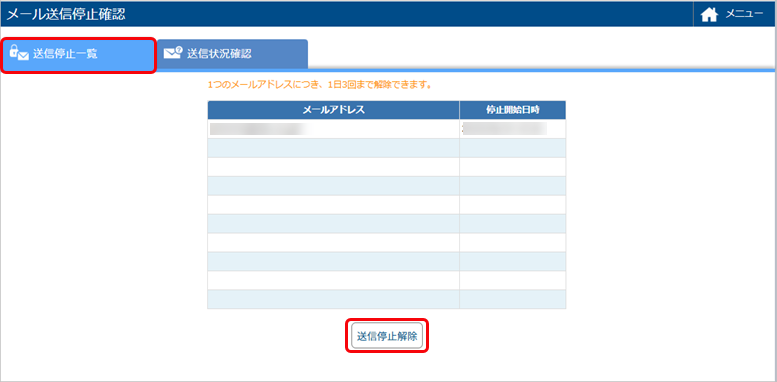The image size is (777, 382).
Task: Click the home icon beside メニュー
Action: 710,15
